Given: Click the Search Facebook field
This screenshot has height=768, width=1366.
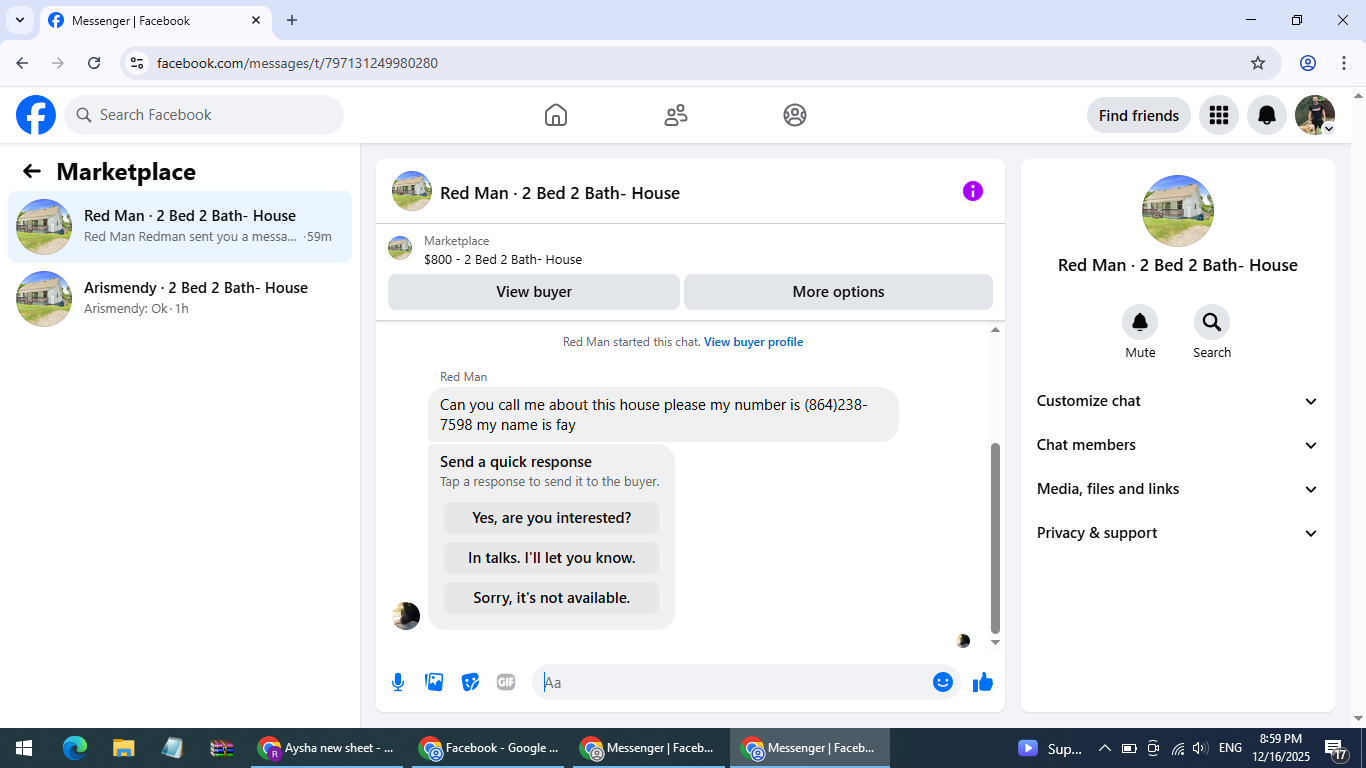Looking at the screenshot, I should click(x=204, y=115).
